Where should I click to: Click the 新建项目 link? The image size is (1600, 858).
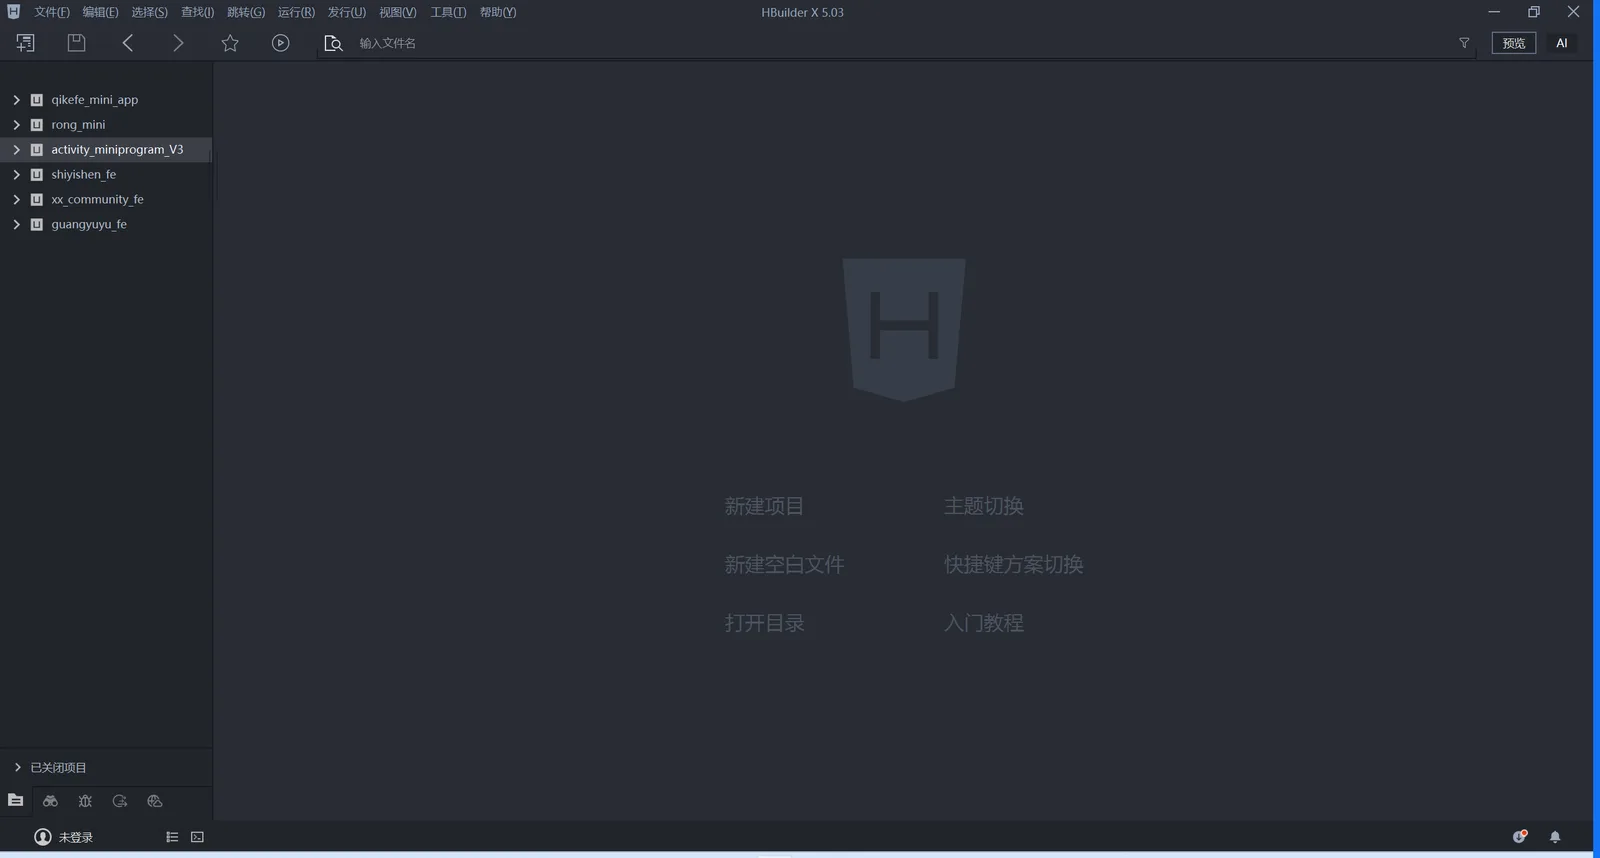point(764,506)
